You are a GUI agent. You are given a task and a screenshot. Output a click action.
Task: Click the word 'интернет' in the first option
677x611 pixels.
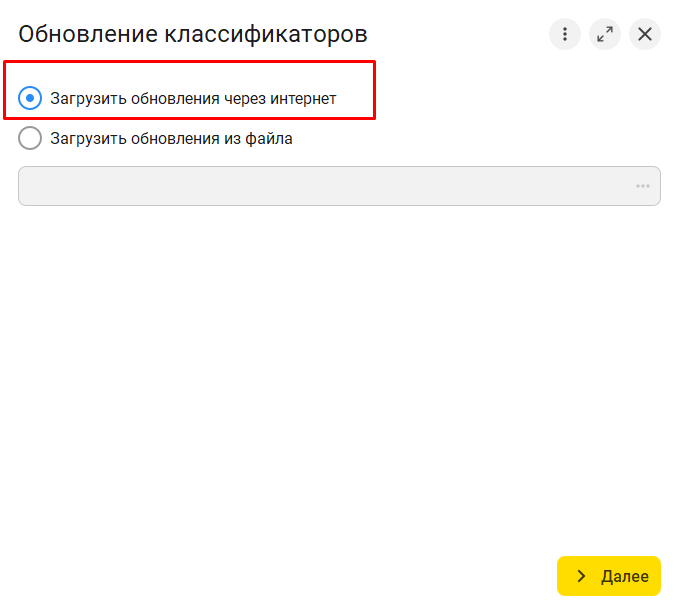303,99
